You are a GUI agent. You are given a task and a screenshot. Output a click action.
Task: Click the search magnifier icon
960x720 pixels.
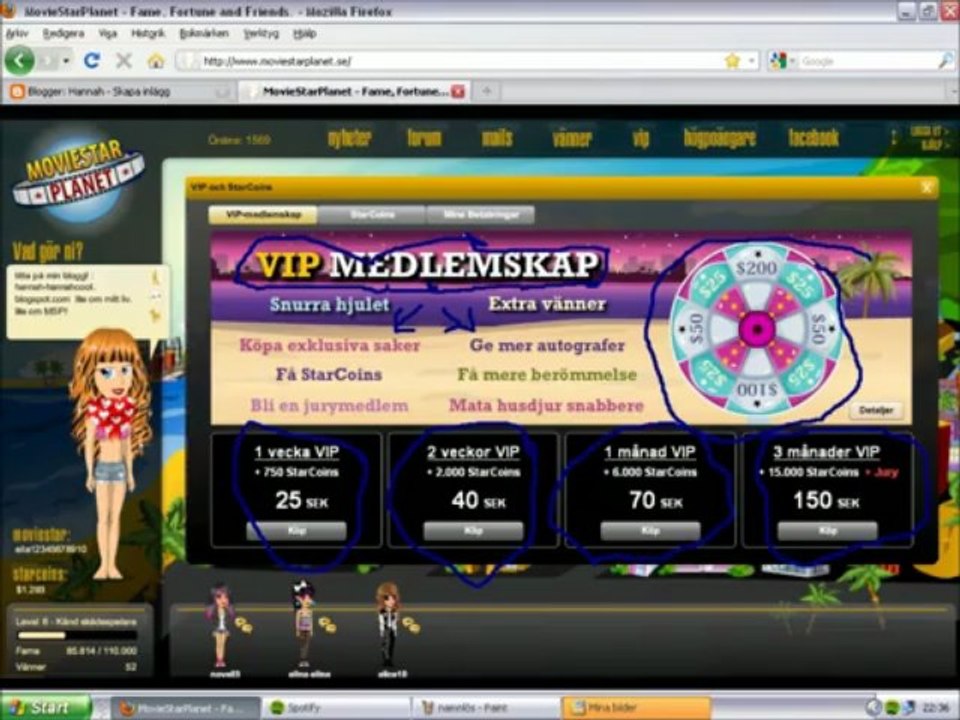[x=946, y=61]
